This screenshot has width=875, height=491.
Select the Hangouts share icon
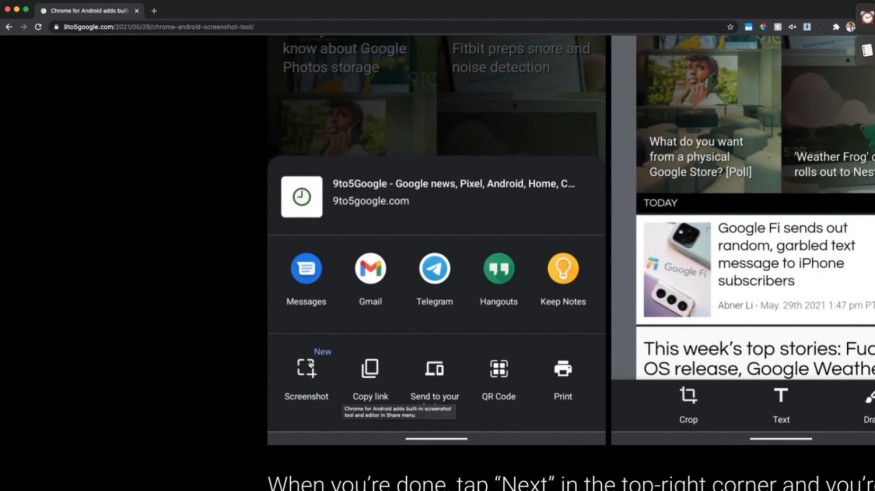click(x=498, y=268)
